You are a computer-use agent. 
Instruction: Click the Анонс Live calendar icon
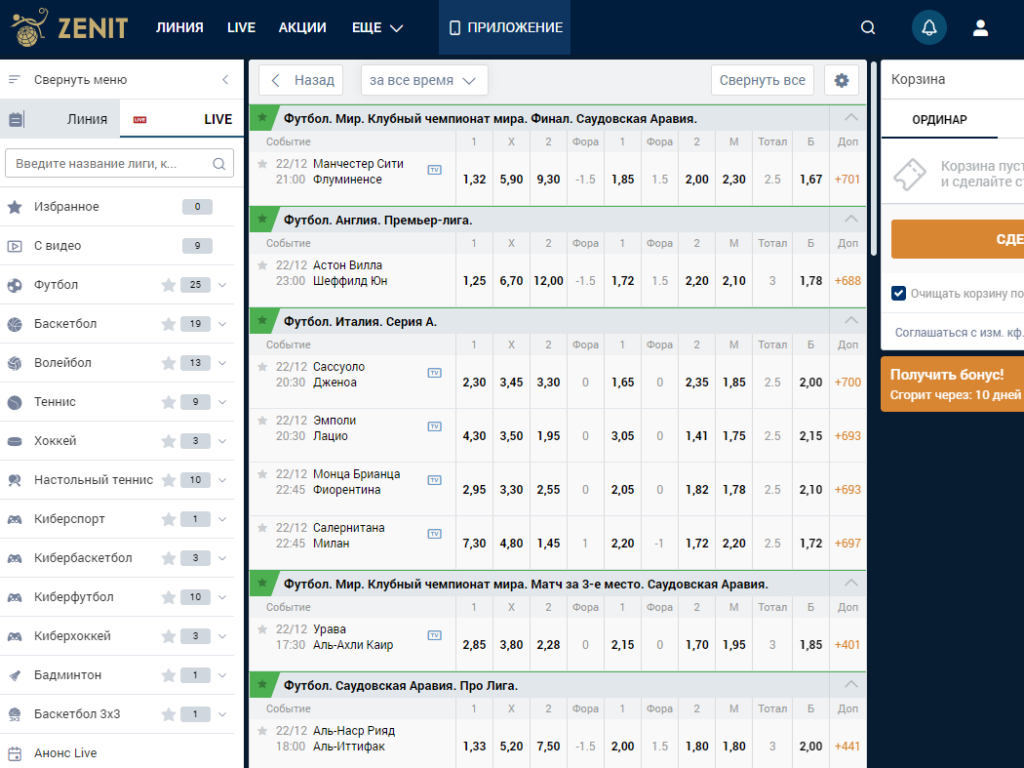tap(14, 753)
